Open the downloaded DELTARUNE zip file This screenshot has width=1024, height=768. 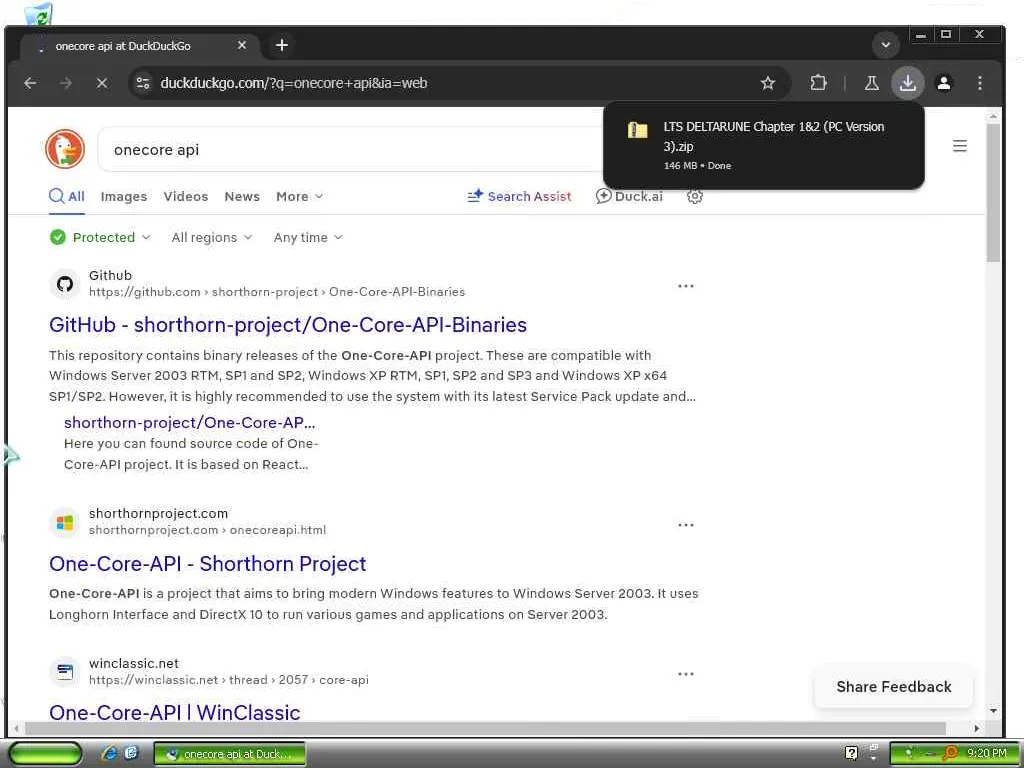773,136
